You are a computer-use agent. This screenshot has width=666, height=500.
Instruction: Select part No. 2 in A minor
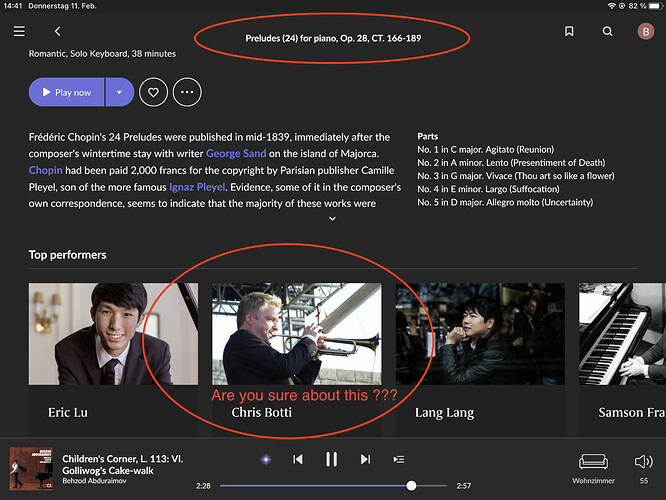coord(511,163)
